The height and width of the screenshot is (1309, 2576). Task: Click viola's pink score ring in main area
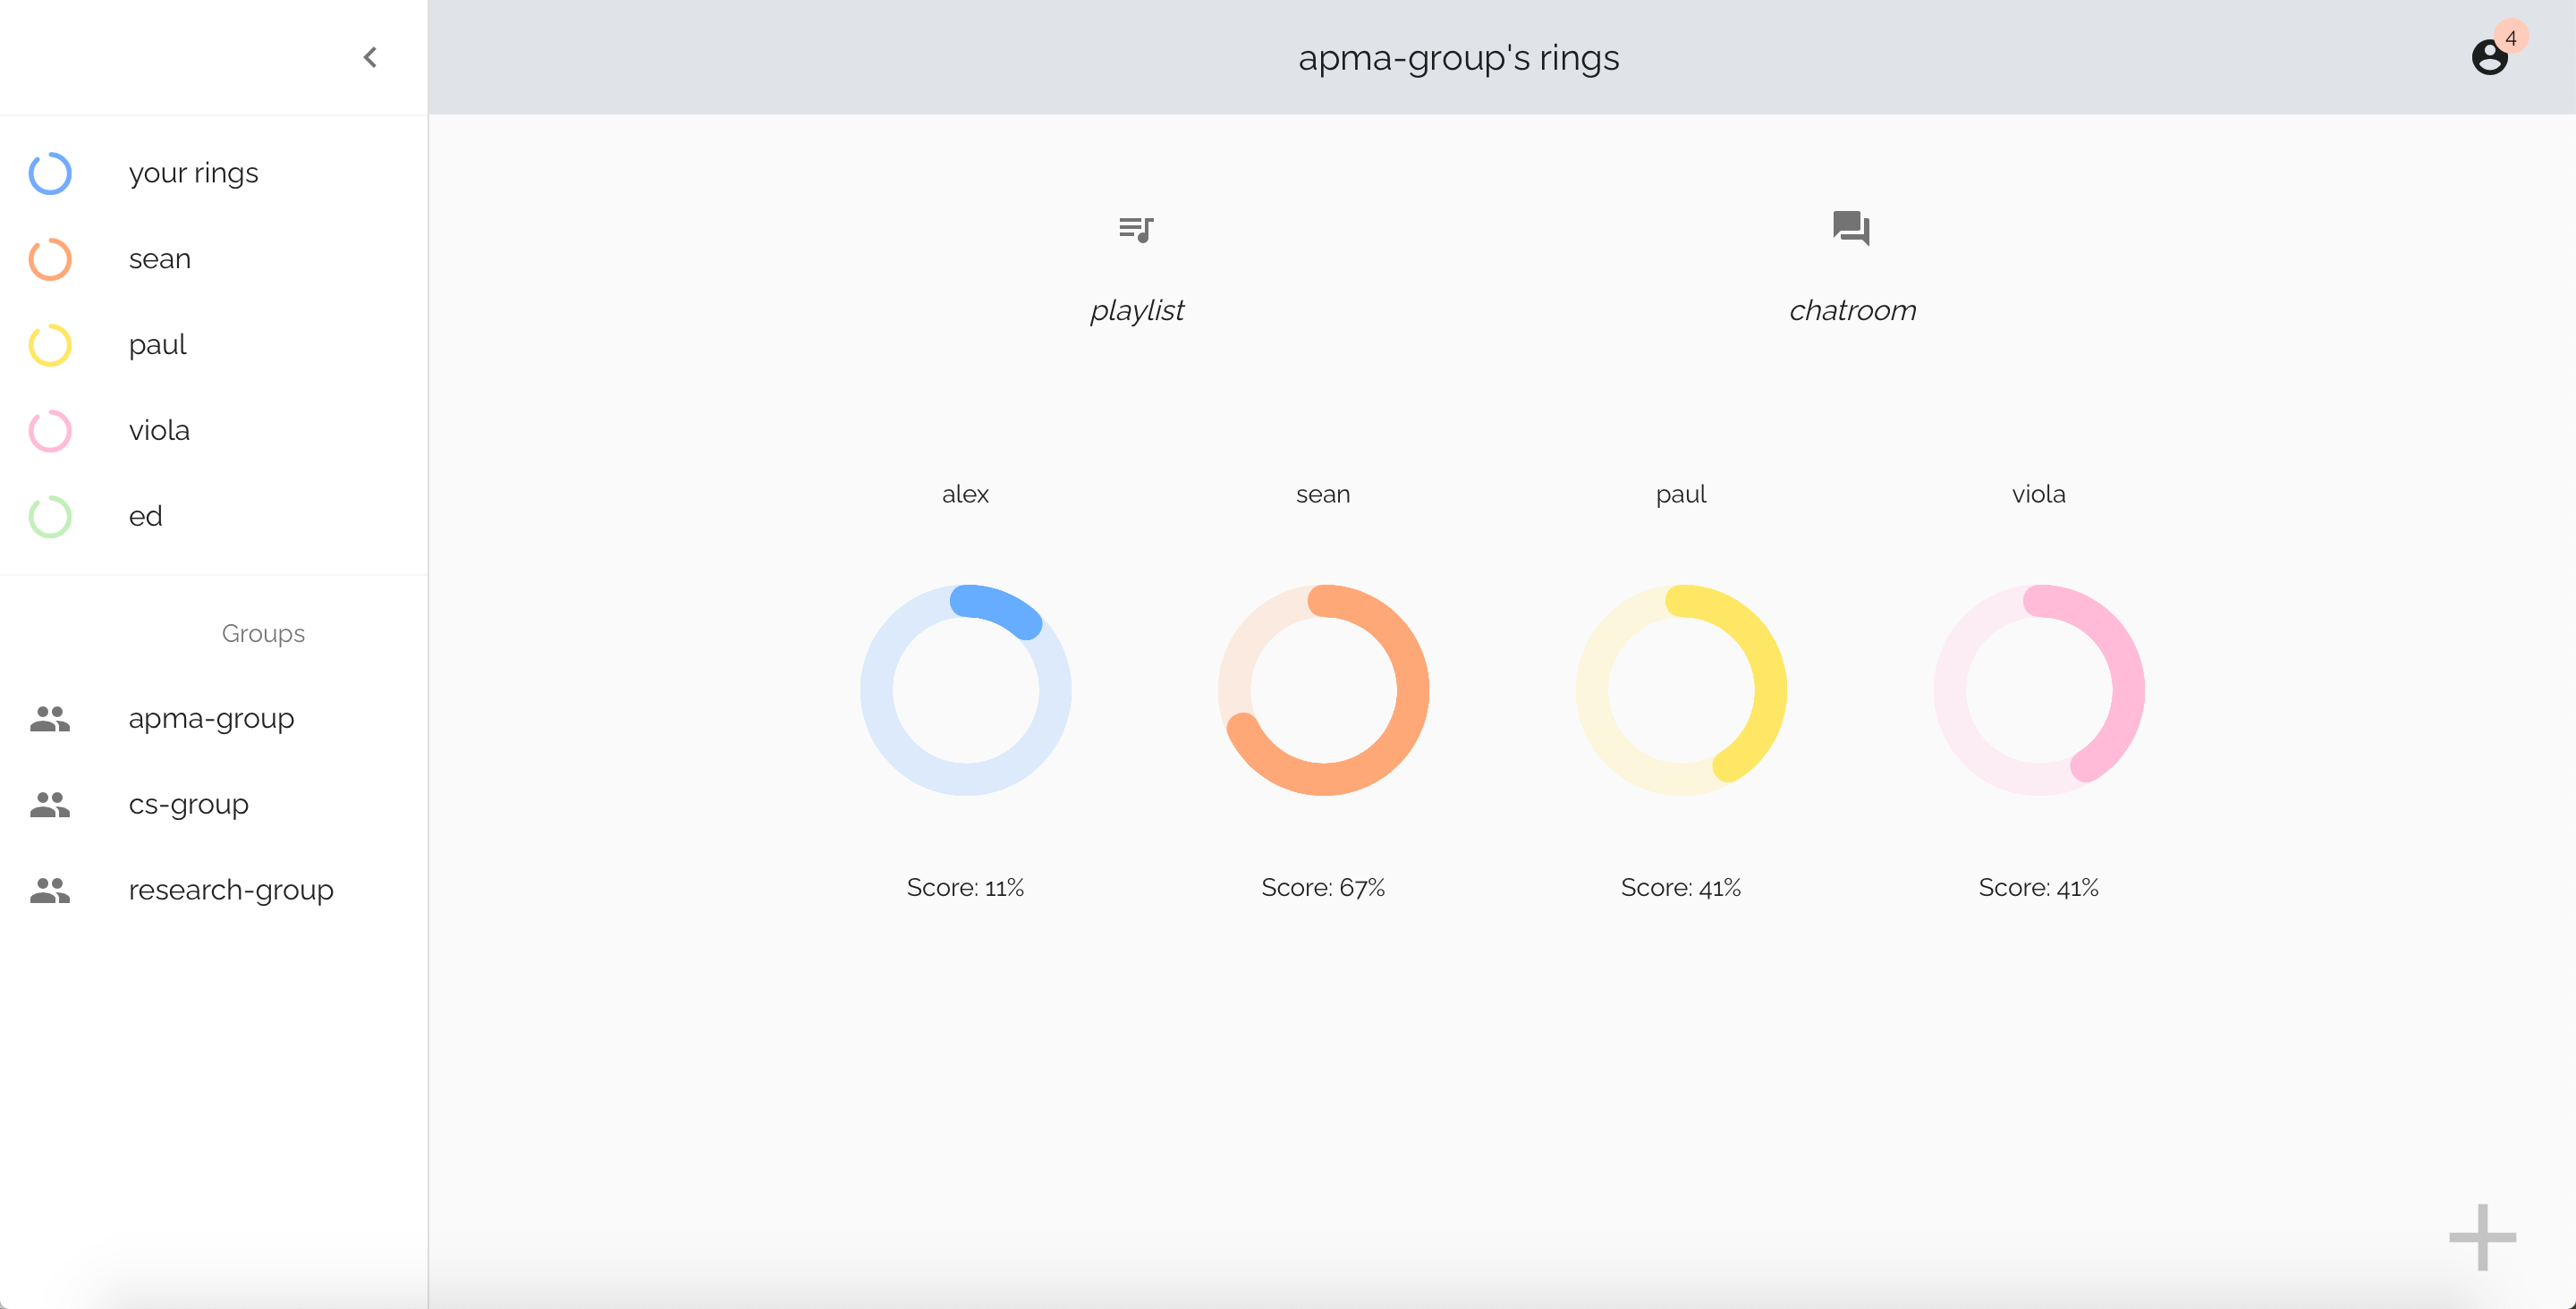(x=2039, y=690)
